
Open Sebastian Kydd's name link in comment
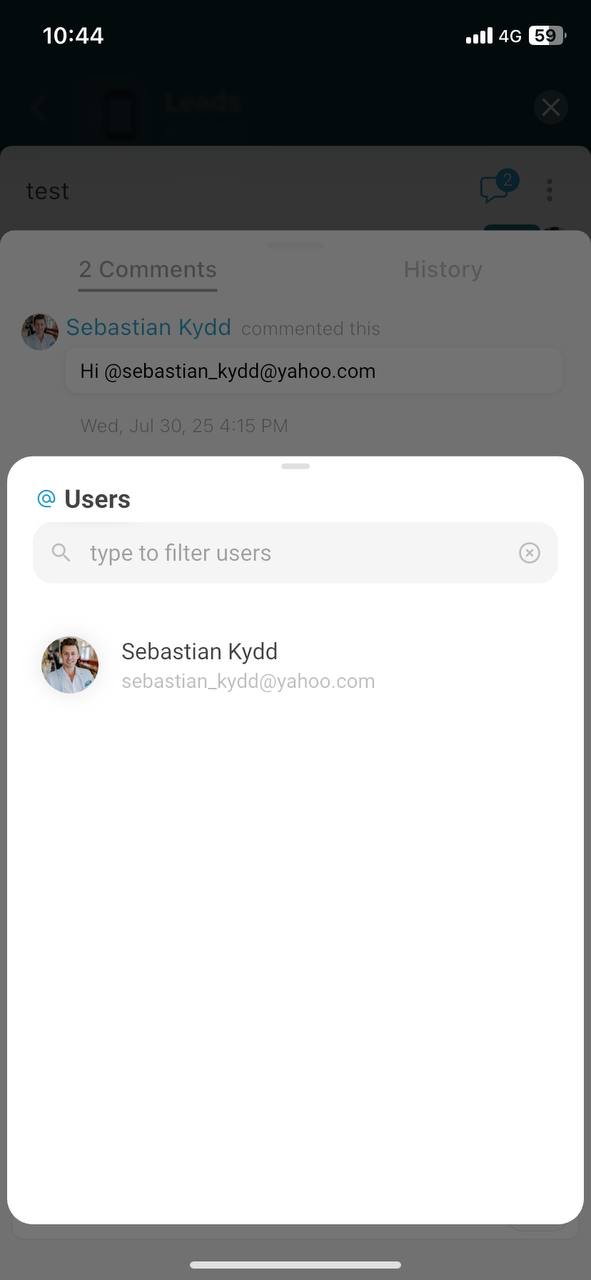pyautogui.click(x=149, y=327)
